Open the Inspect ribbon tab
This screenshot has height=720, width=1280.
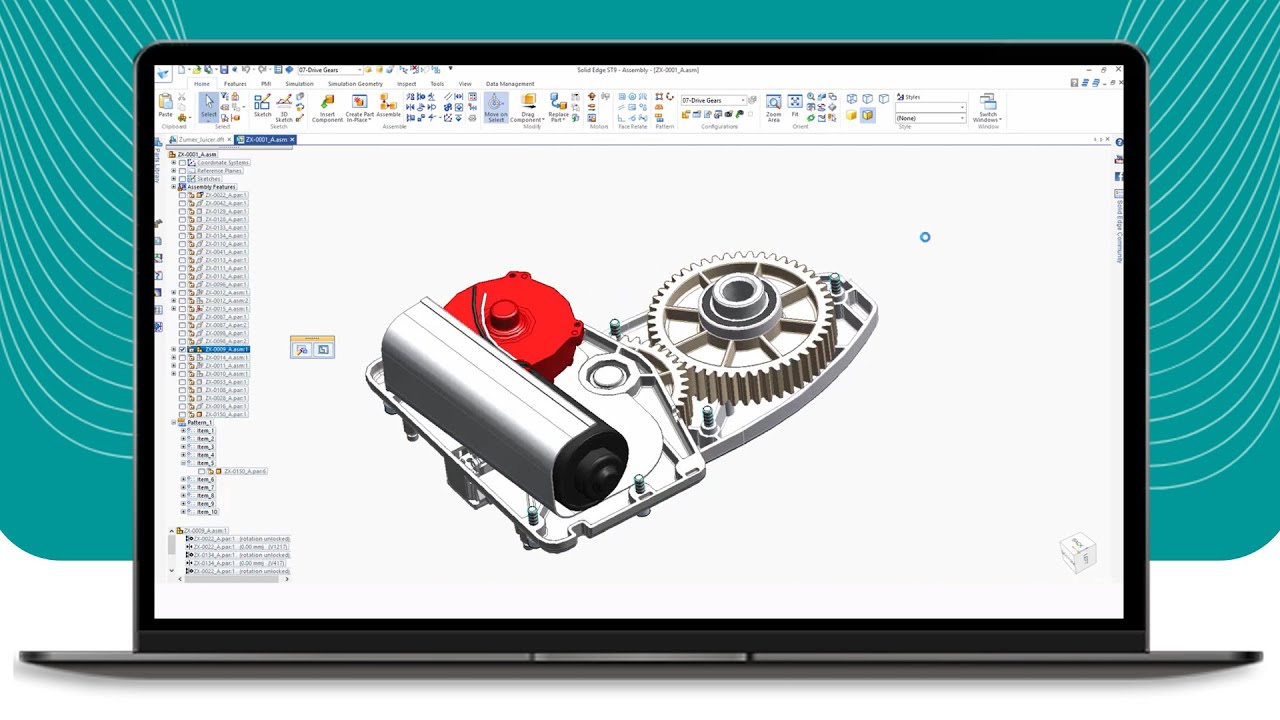407,84
